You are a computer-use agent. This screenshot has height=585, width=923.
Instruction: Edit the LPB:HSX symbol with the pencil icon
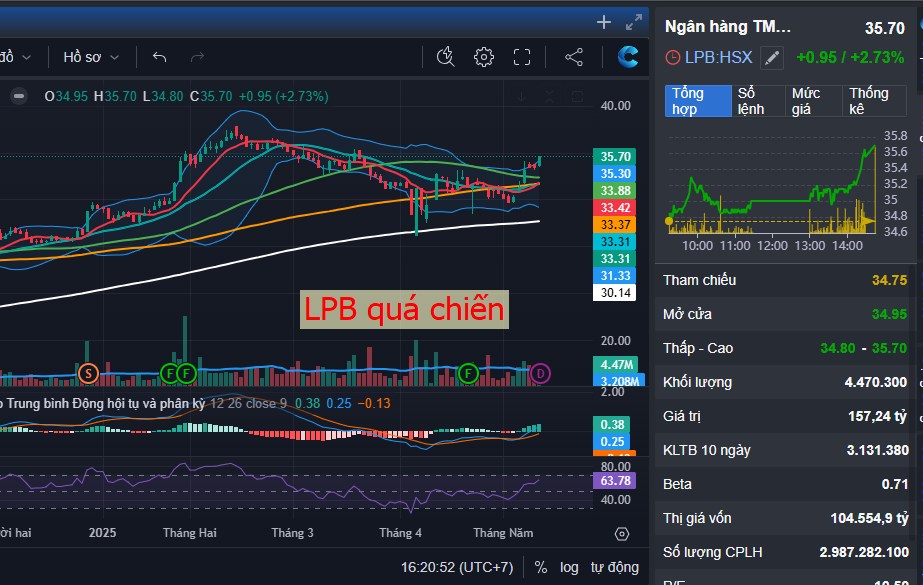(772, 58)
